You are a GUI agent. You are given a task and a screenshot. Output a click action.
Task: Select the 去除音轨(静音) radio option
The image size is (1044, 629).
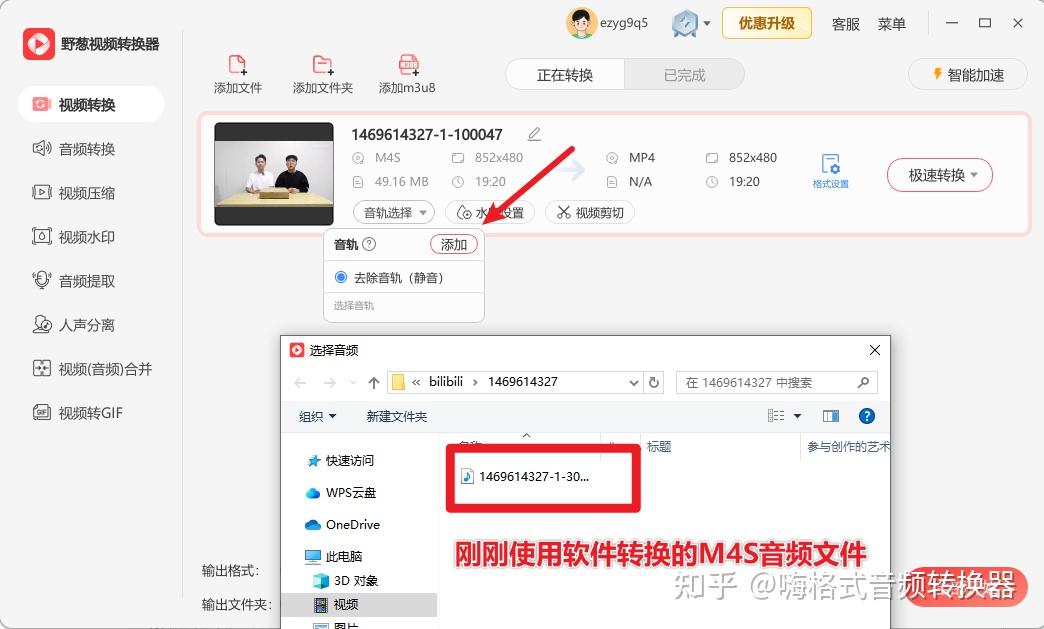tap(340, 277)
